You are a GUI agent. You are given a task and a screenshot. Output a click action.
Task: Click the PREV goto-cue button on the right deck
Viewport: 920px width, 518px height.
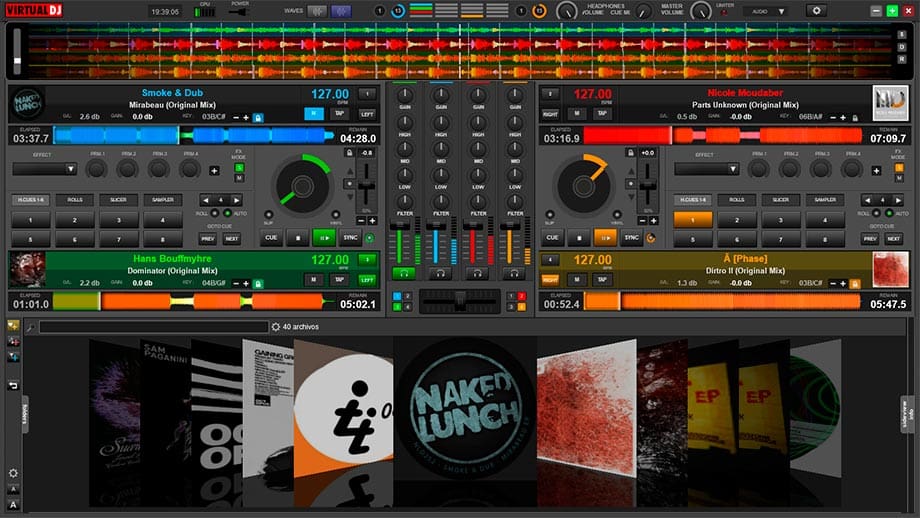870,239
